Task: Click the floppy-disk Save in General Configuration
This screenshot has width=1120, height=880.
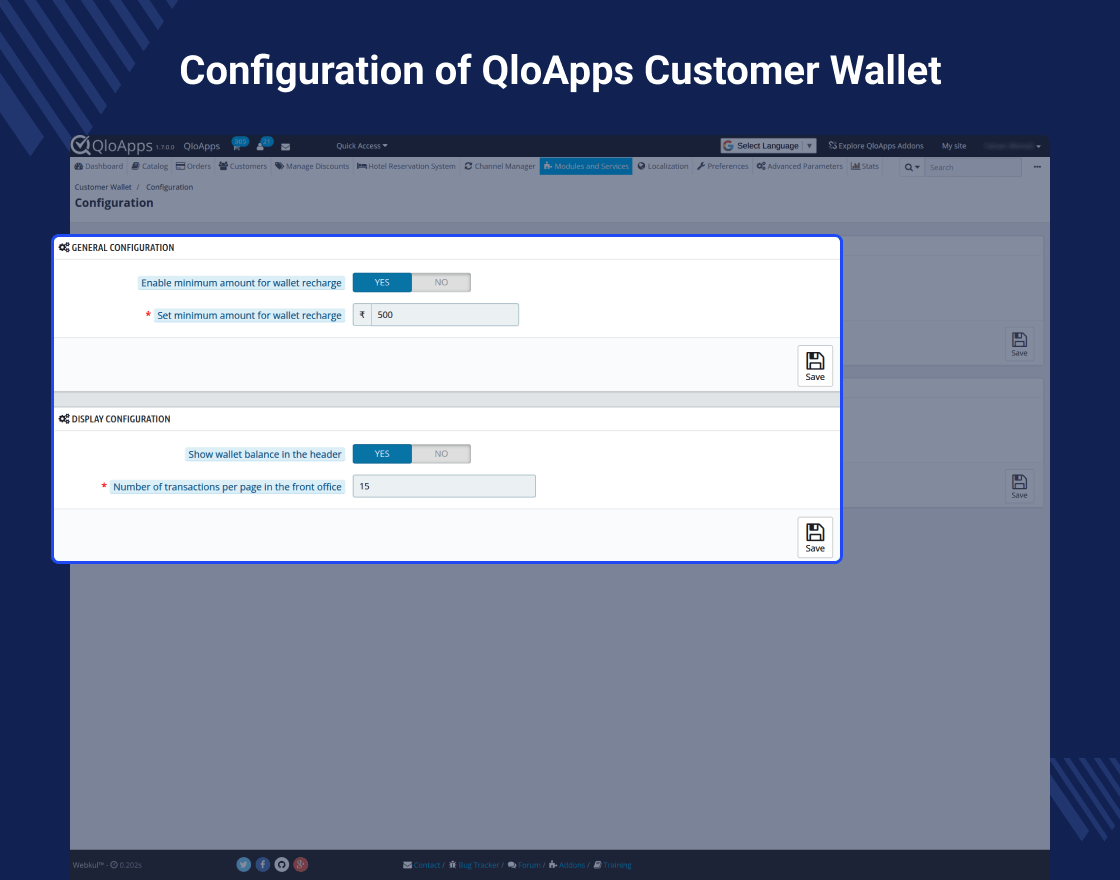Action: click(815, 366)
